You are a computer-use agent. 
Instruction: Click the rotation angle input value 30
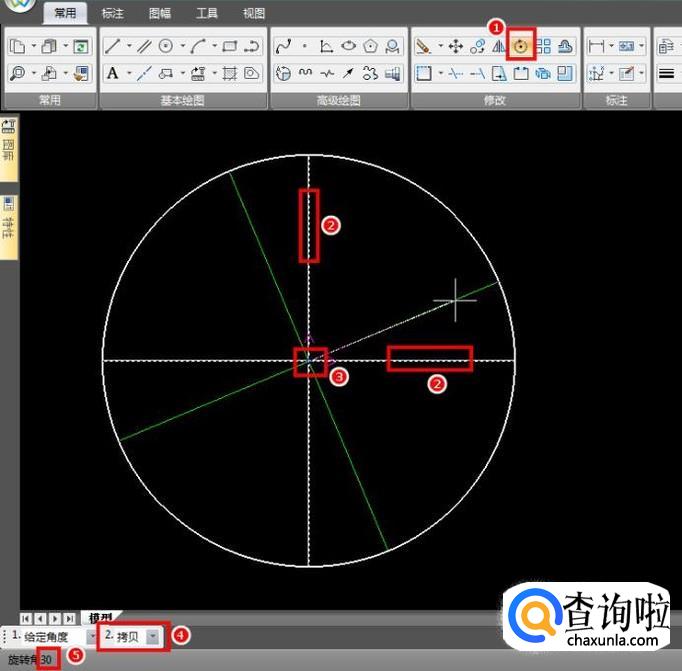(47, 660)
